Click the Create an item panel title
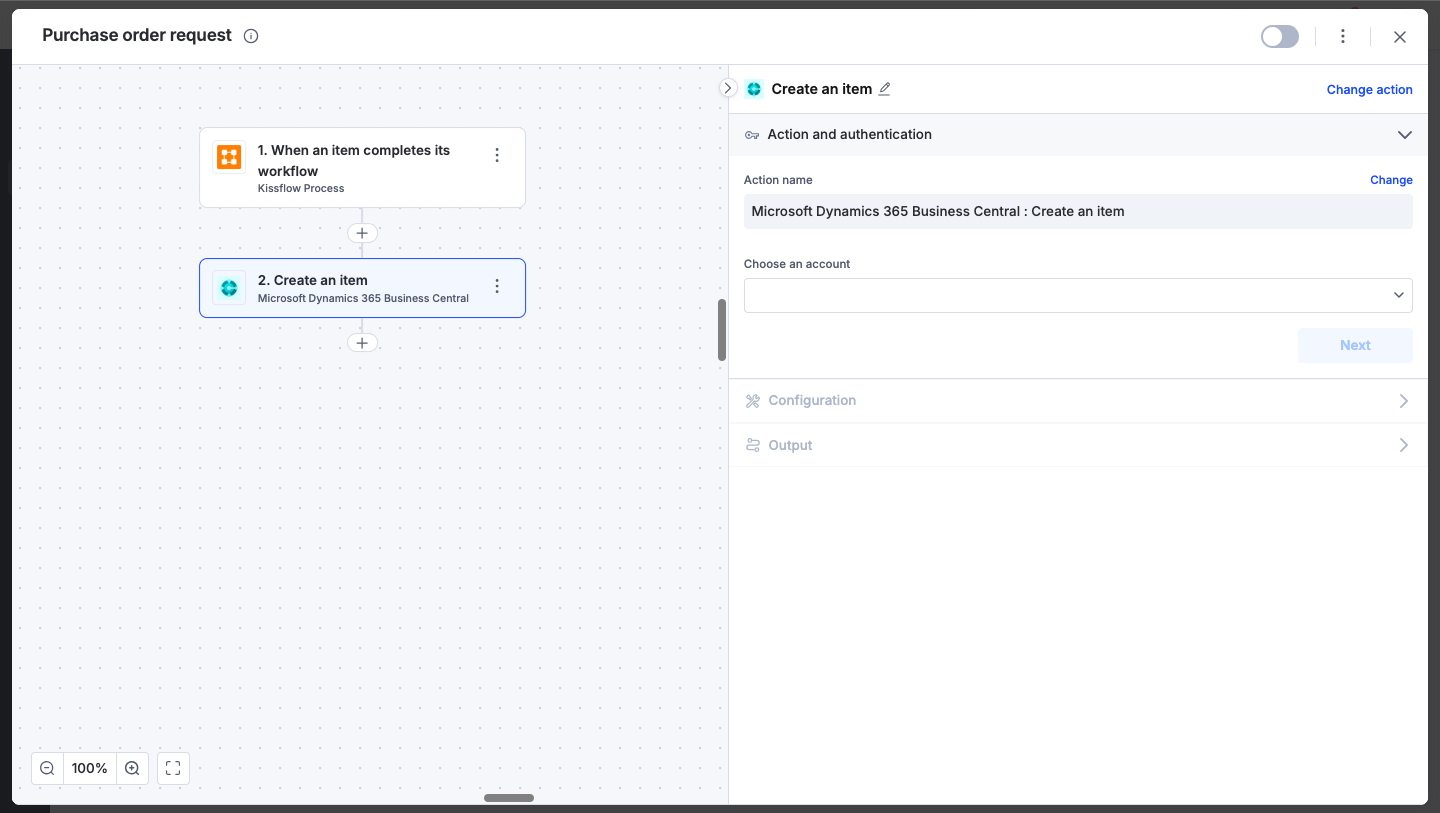 (x=822, y=89)
